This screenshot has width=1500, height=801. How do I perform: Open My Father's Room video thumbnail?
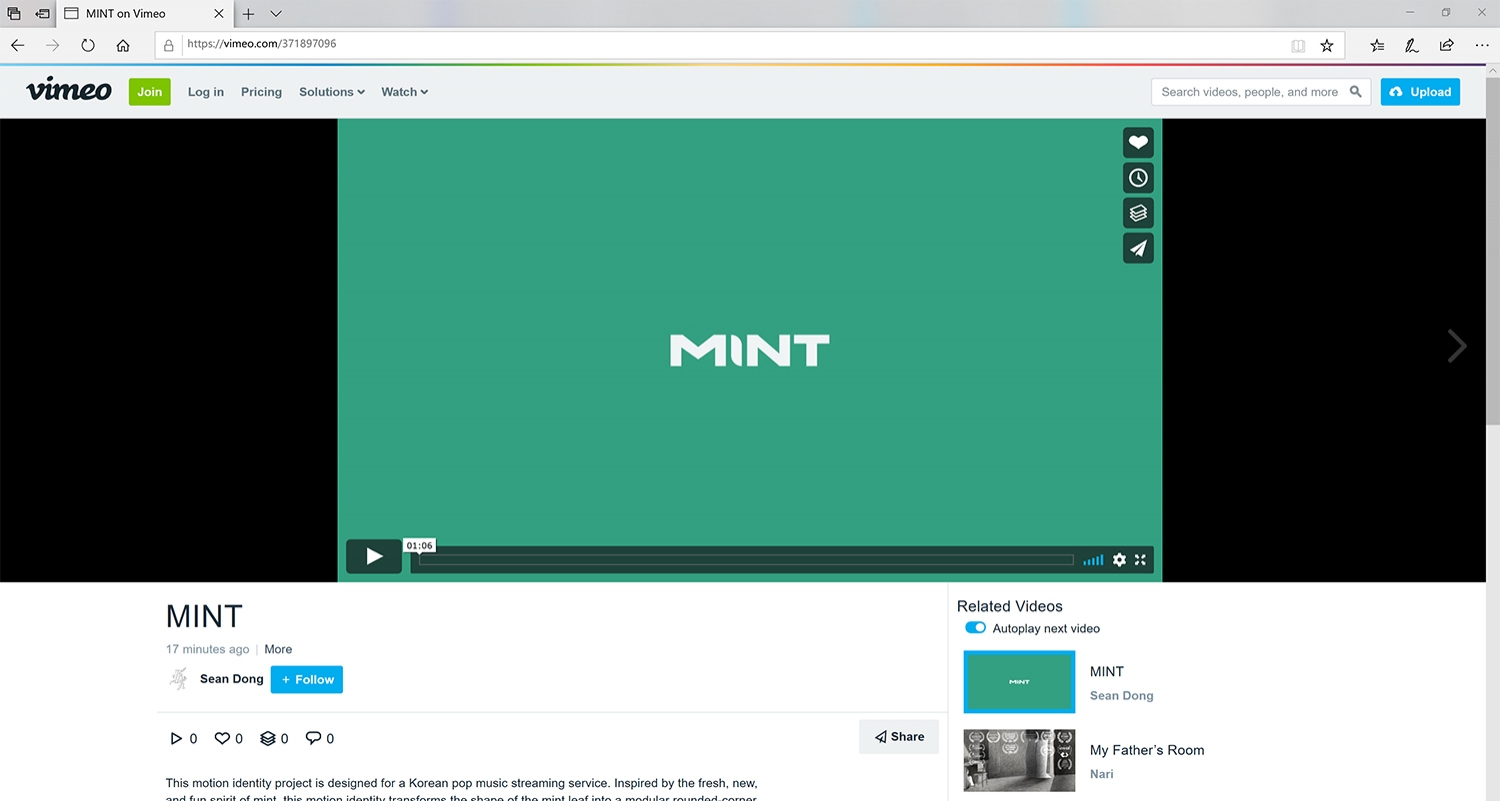pos(1019,760)
